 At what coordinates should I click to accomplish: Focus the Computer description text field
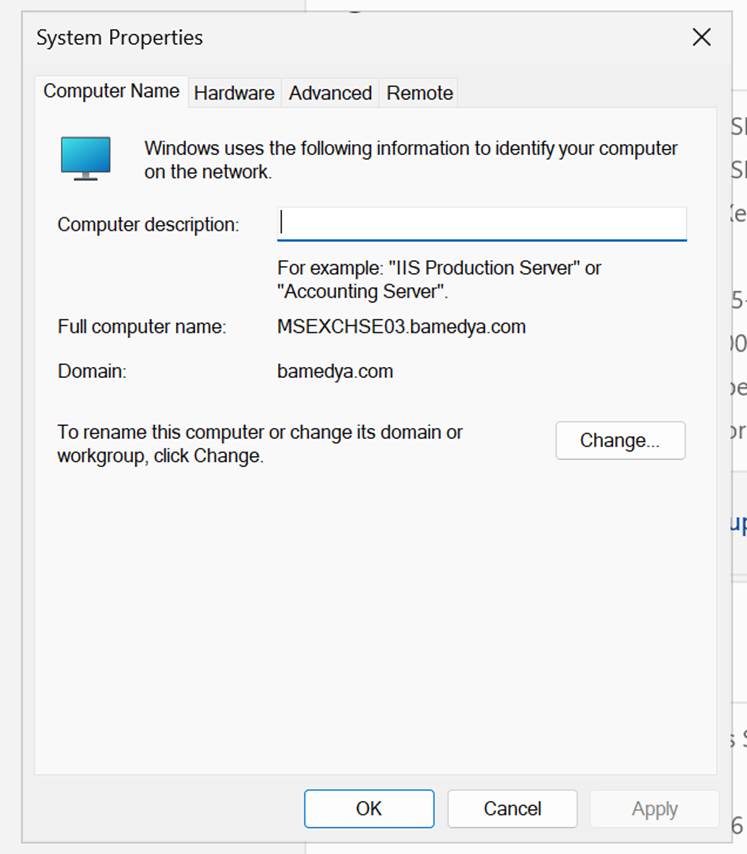(x=482, y=224)
